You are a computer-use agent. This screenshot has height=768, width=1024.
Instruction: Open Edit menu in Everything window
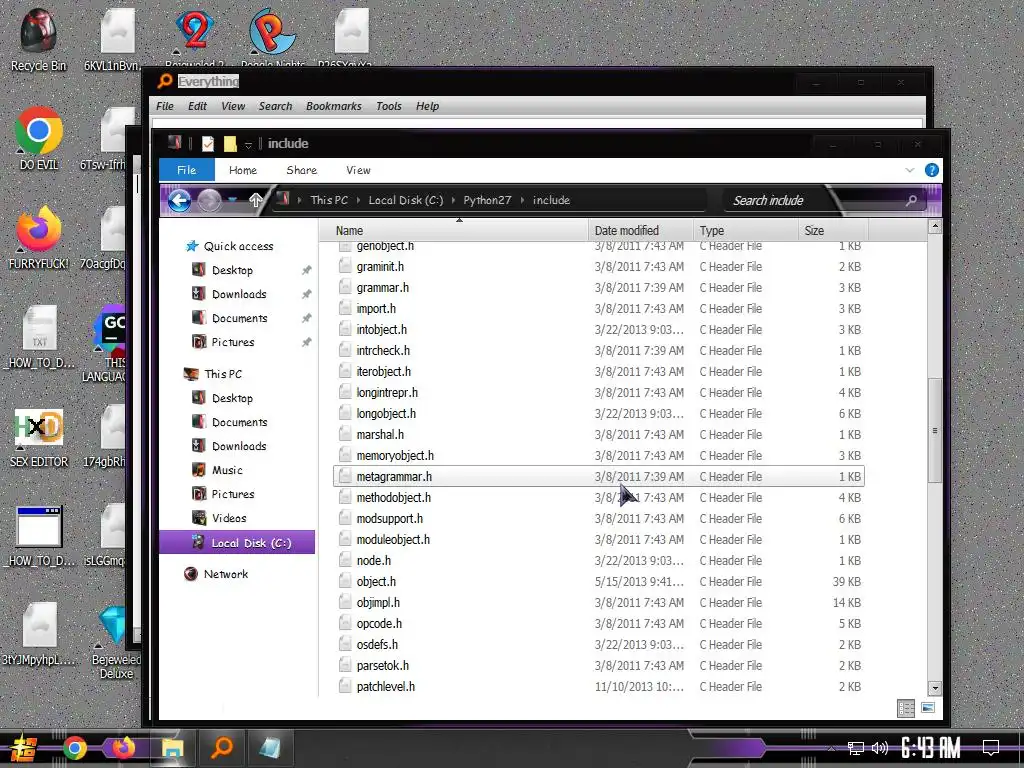click(197, 106)
